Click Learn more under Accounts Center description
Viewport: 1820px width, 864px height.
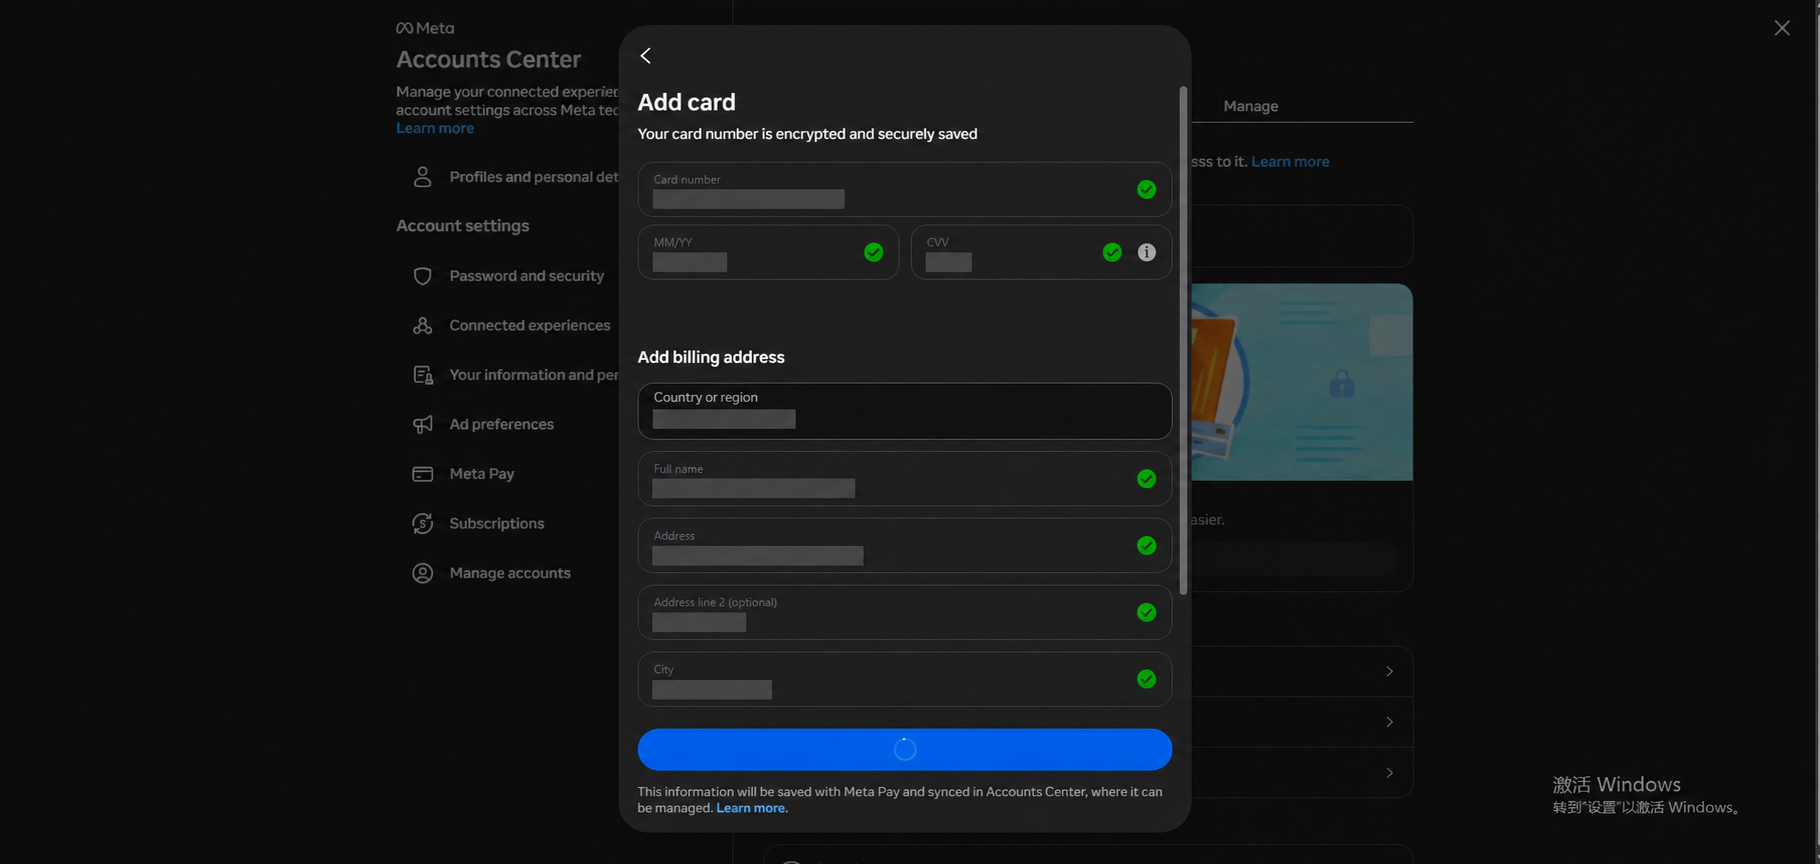435,128
